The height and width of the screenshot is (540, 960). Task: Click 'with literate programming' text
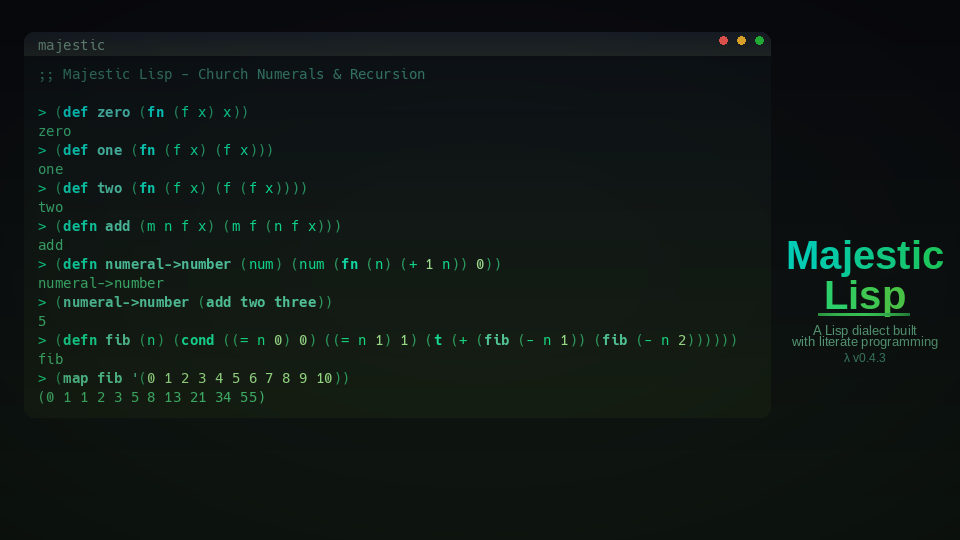point(864,342)
